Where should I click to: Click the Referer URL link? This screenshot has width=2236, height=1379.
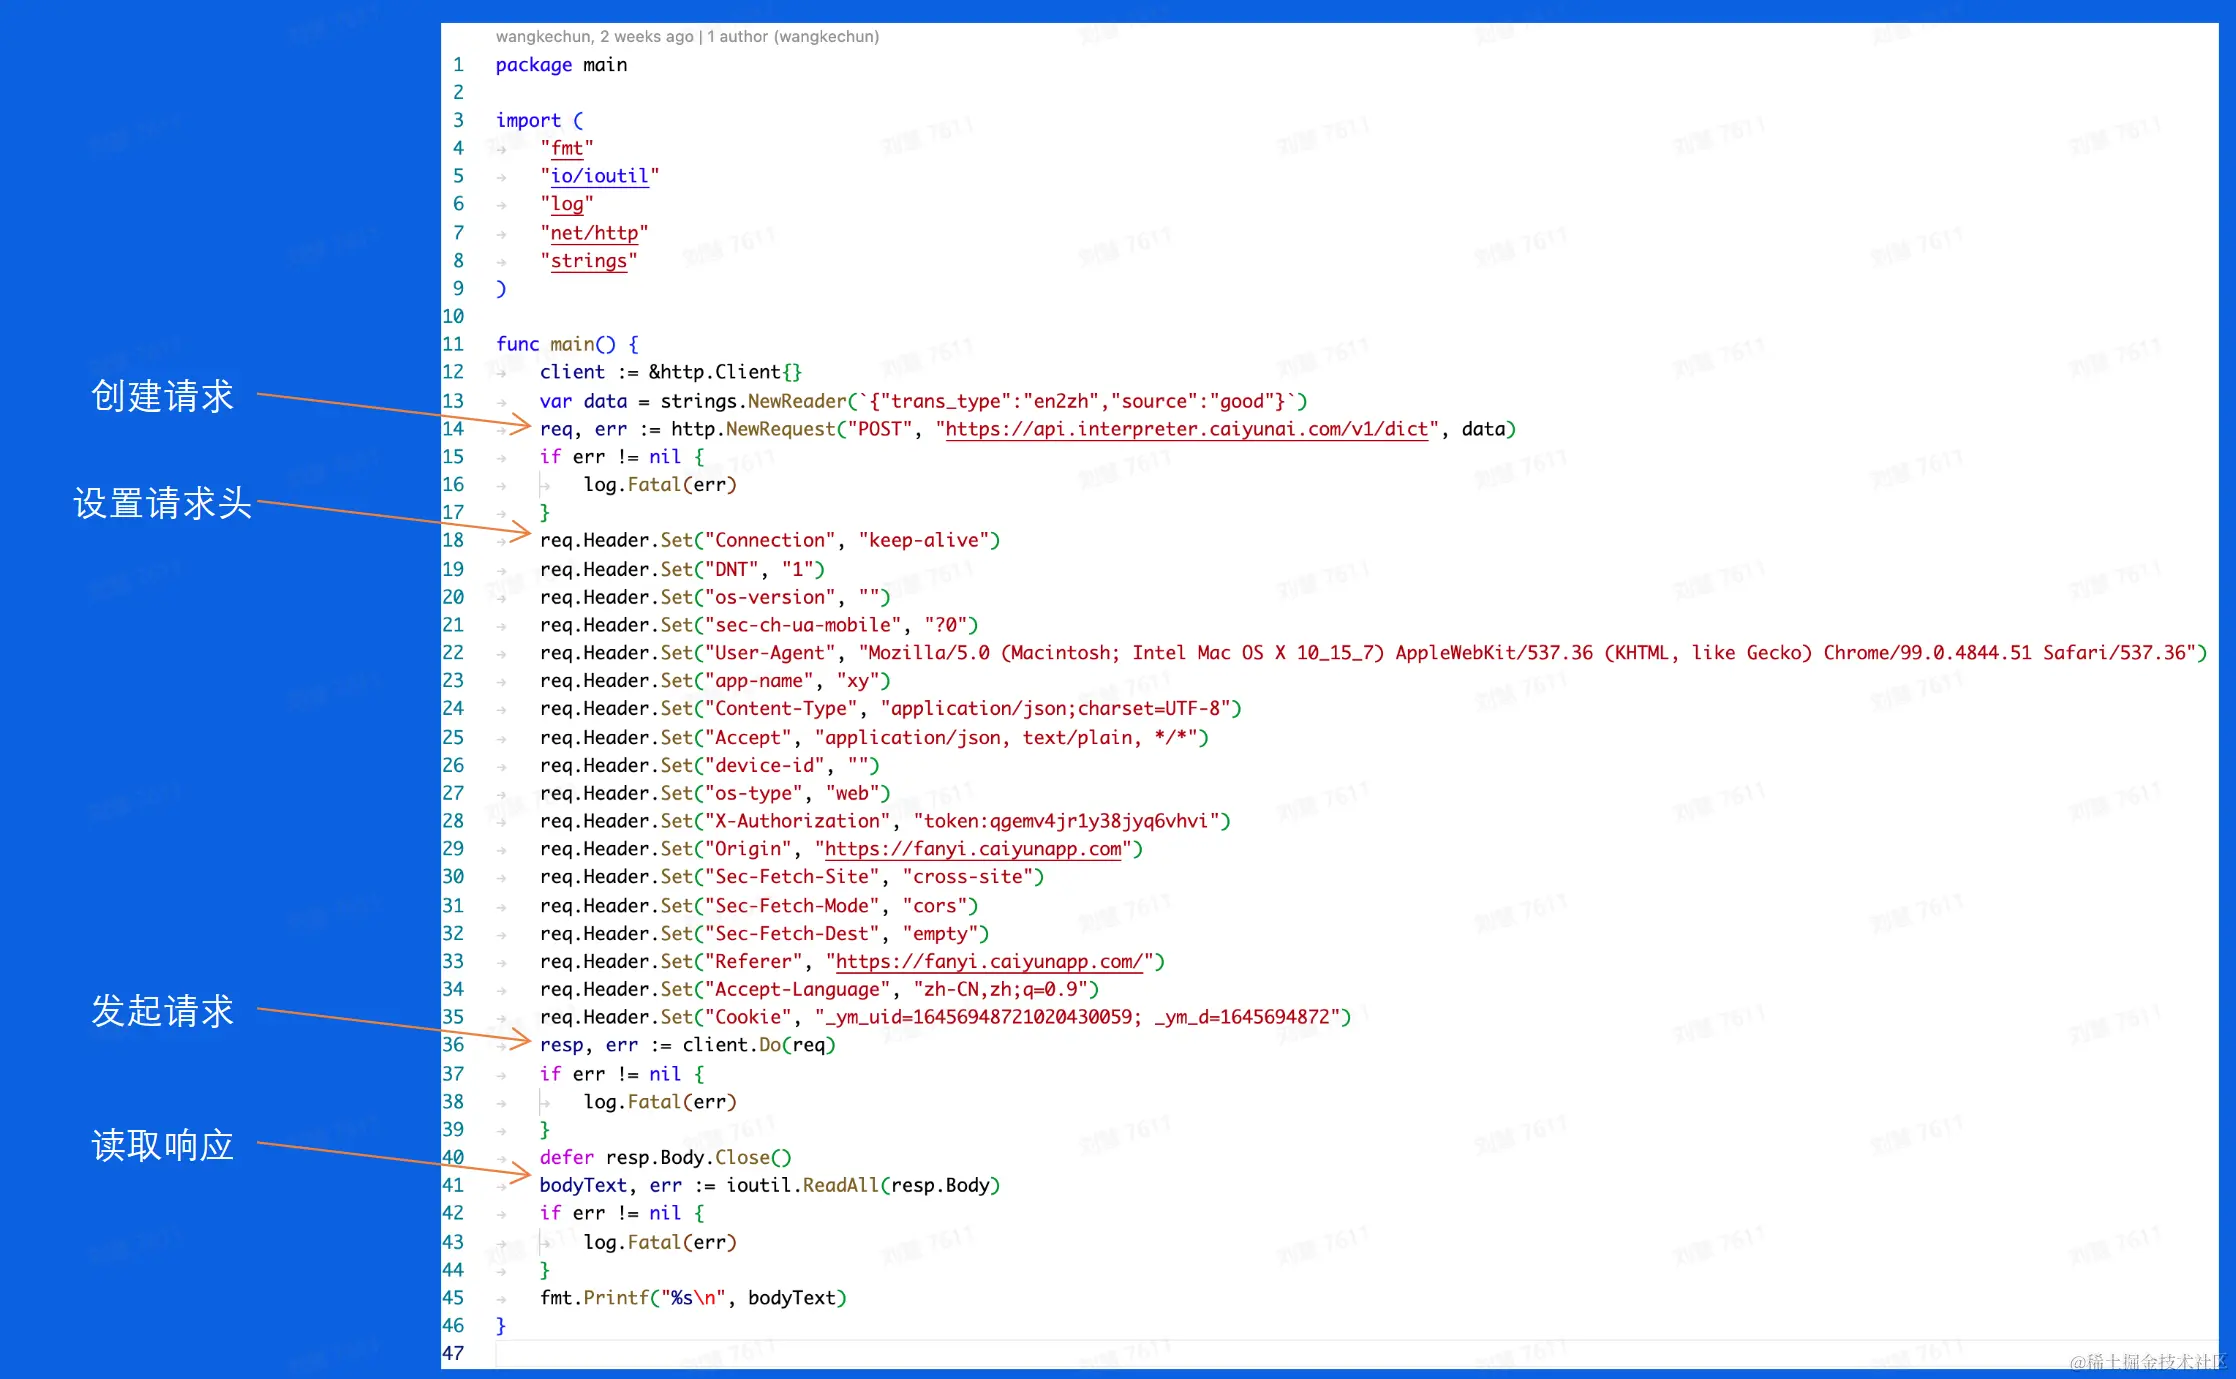[988, 962]
